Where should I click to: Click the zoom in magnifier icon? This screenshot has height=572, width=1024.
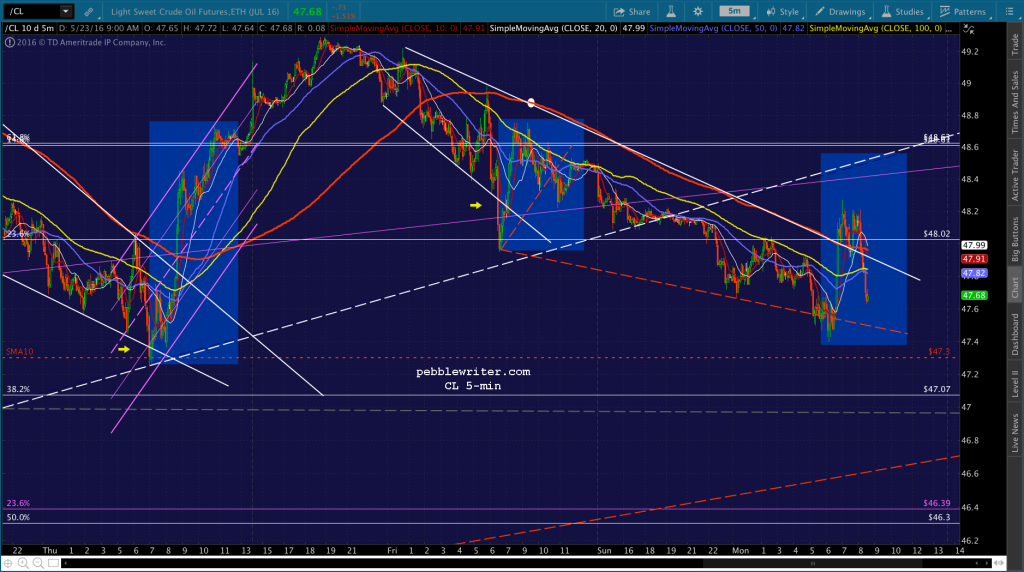pos(23,563)
